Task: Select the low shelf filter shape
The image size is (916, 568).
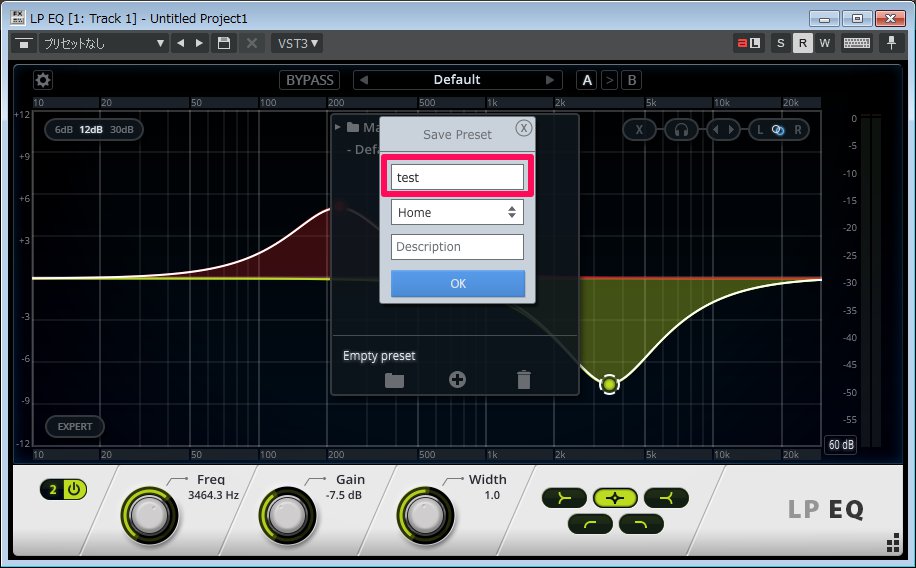Action: click(x=564, y=497)
